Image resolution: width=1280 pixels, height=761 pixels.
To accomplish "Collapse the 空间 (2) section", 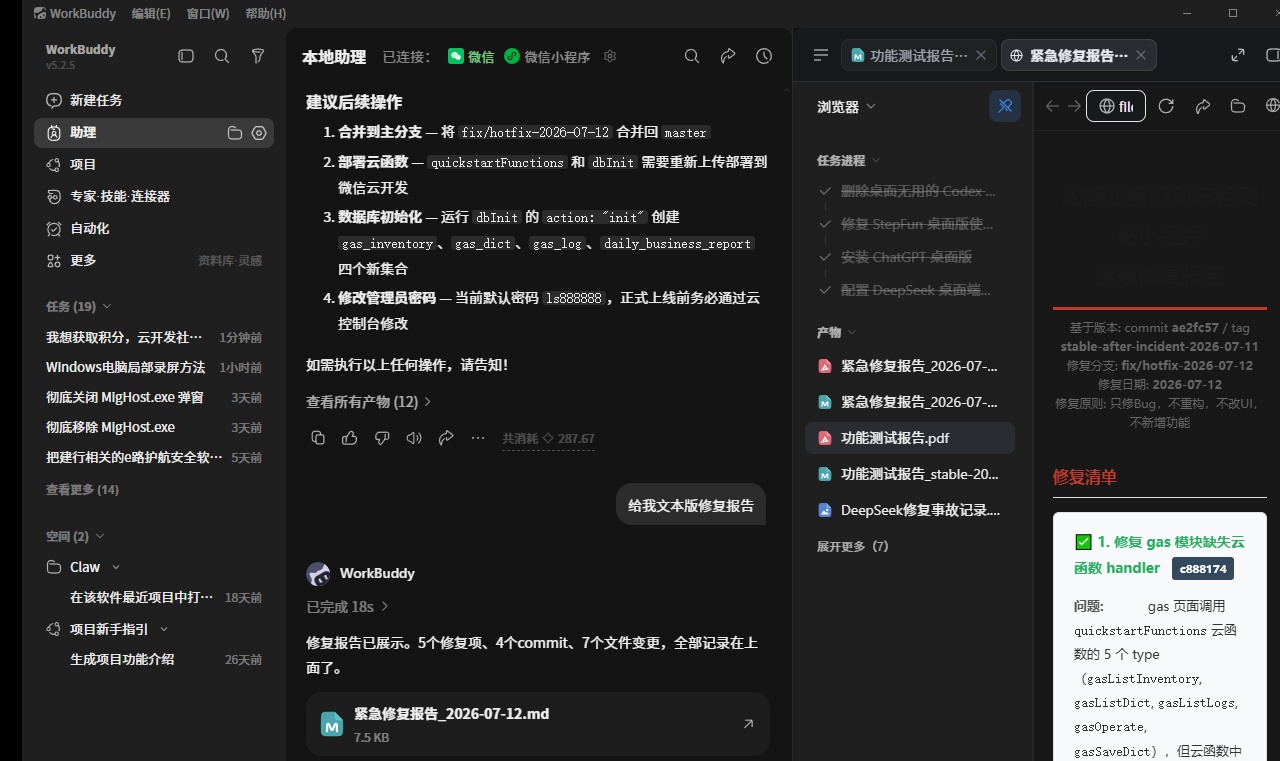I will 75,536.
